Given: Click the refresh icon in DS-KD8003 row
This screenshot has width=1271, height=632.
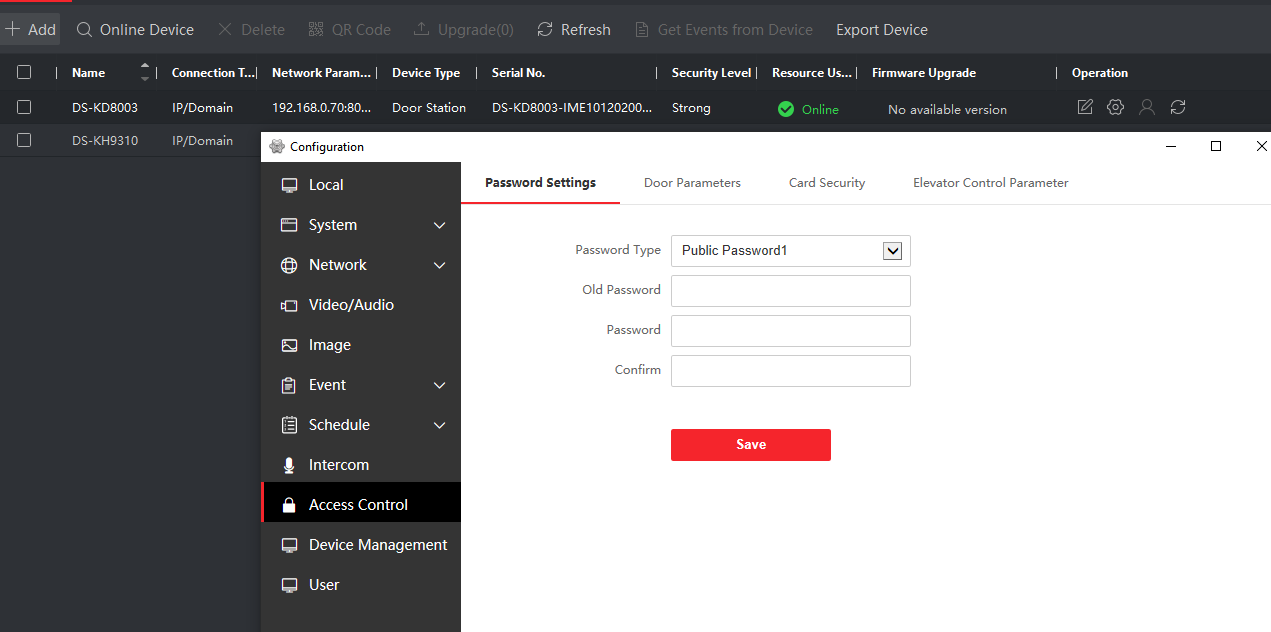Looking at the screenshot, I should [x=1178, y=107].
